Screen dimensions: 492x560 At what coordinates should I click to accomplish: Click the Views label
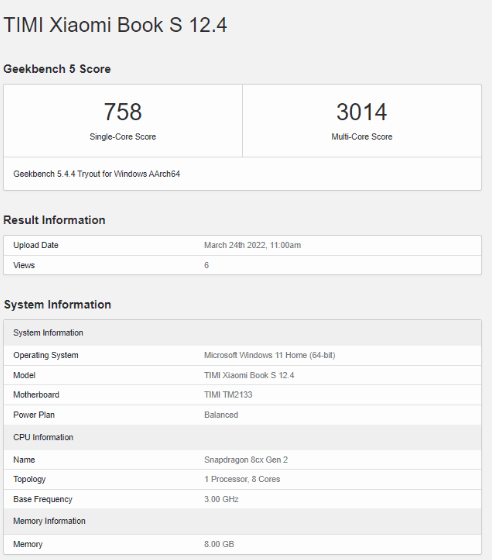click(x=24, y=265)
